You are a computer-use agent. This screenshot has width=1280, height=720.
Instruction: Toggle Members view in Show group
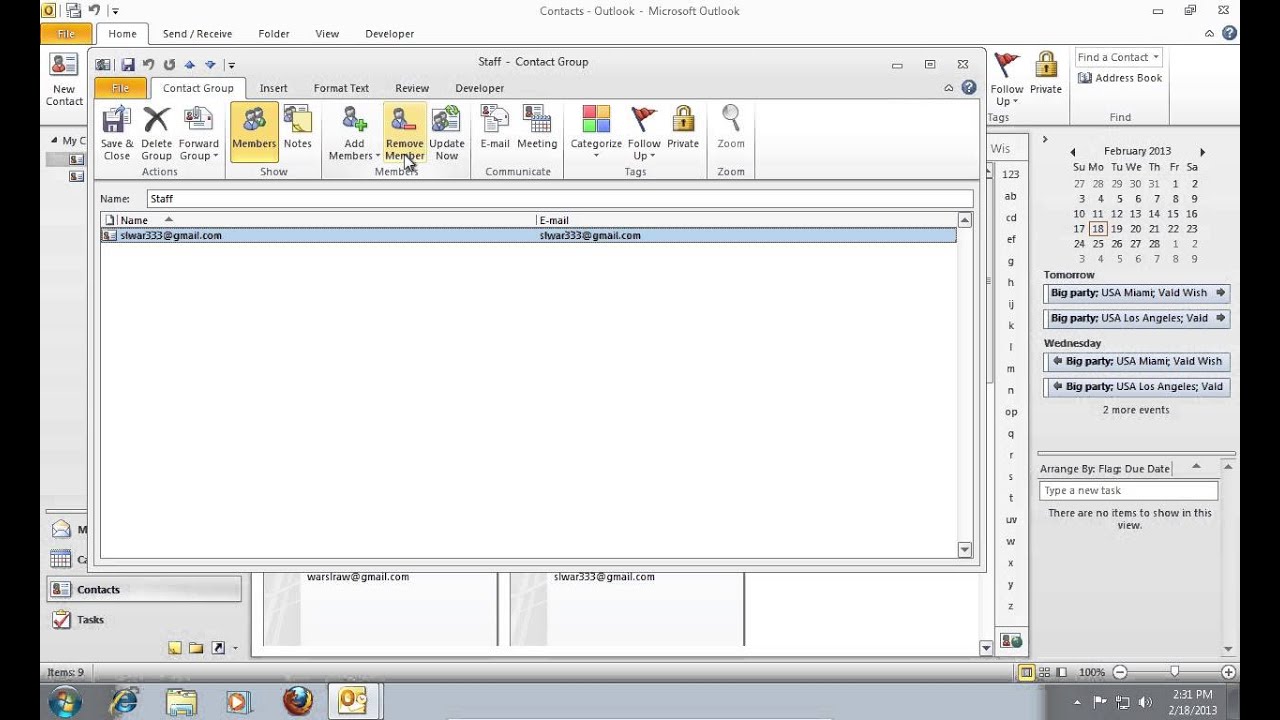pos(254,132)
